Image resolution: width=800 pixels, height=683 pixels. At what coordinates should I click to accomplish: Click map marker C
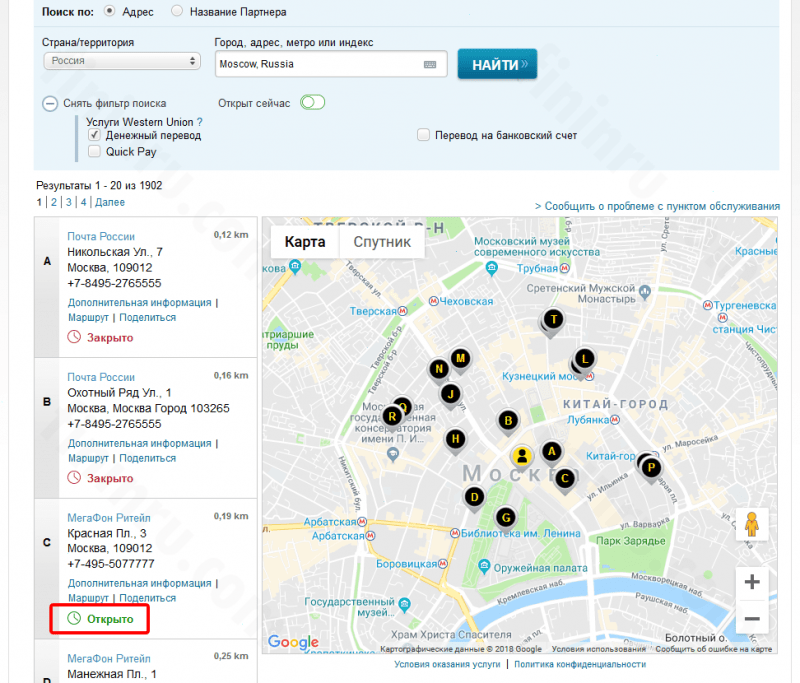[565, 479]
